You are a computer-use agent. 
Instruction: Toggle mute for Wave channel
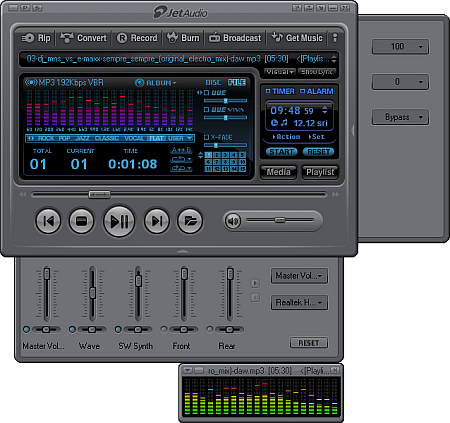(x=72, y=330)
